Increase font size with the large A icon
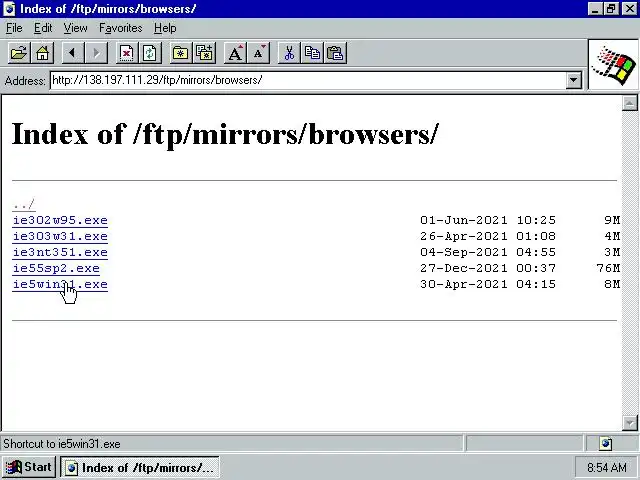The height and width of the screenshot is (480, 640). pyautogui.click(x=235, y=53)
